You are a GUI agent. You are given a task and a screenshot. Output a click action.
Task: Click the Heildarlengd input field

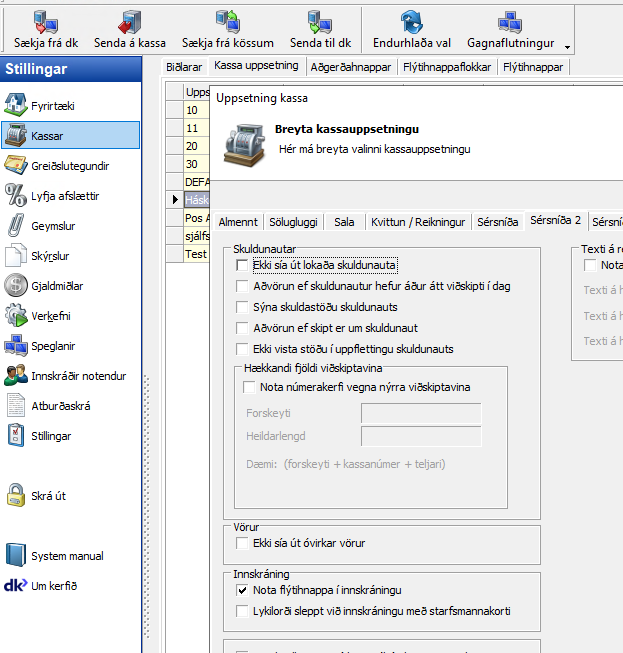420,436
